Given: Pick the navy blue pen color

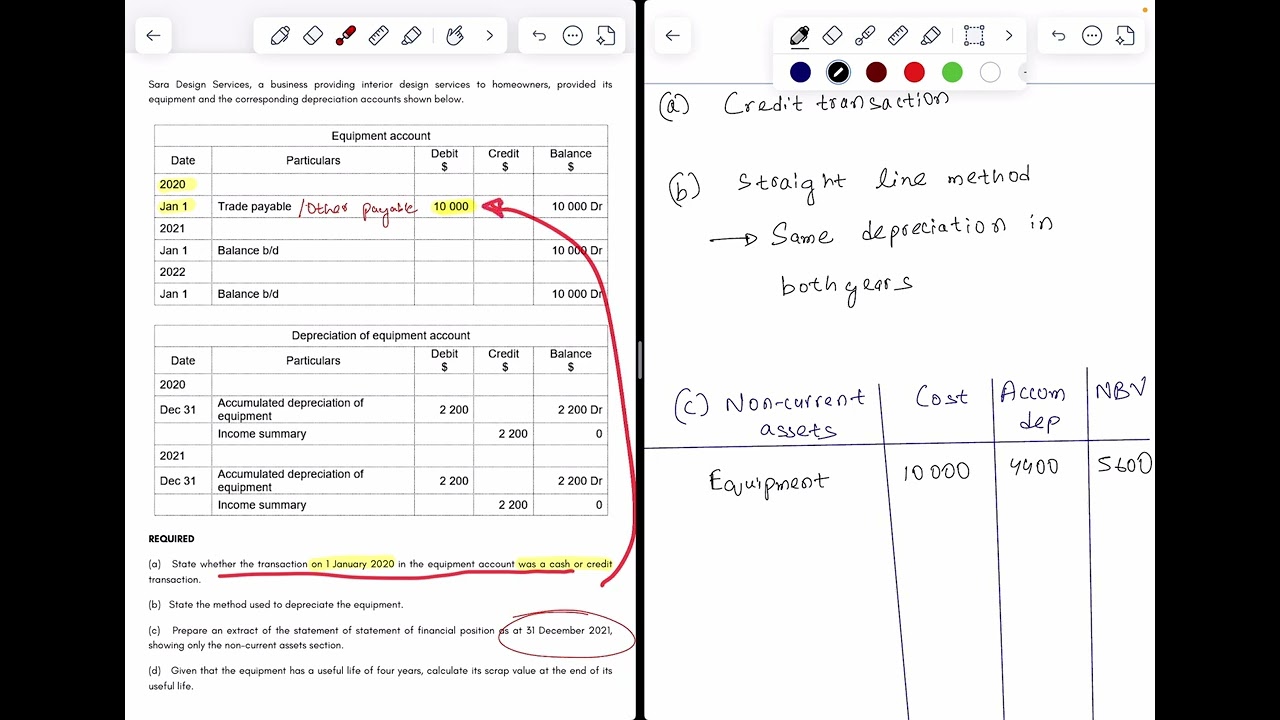Looking at the screenshot, I should (800, 72).
